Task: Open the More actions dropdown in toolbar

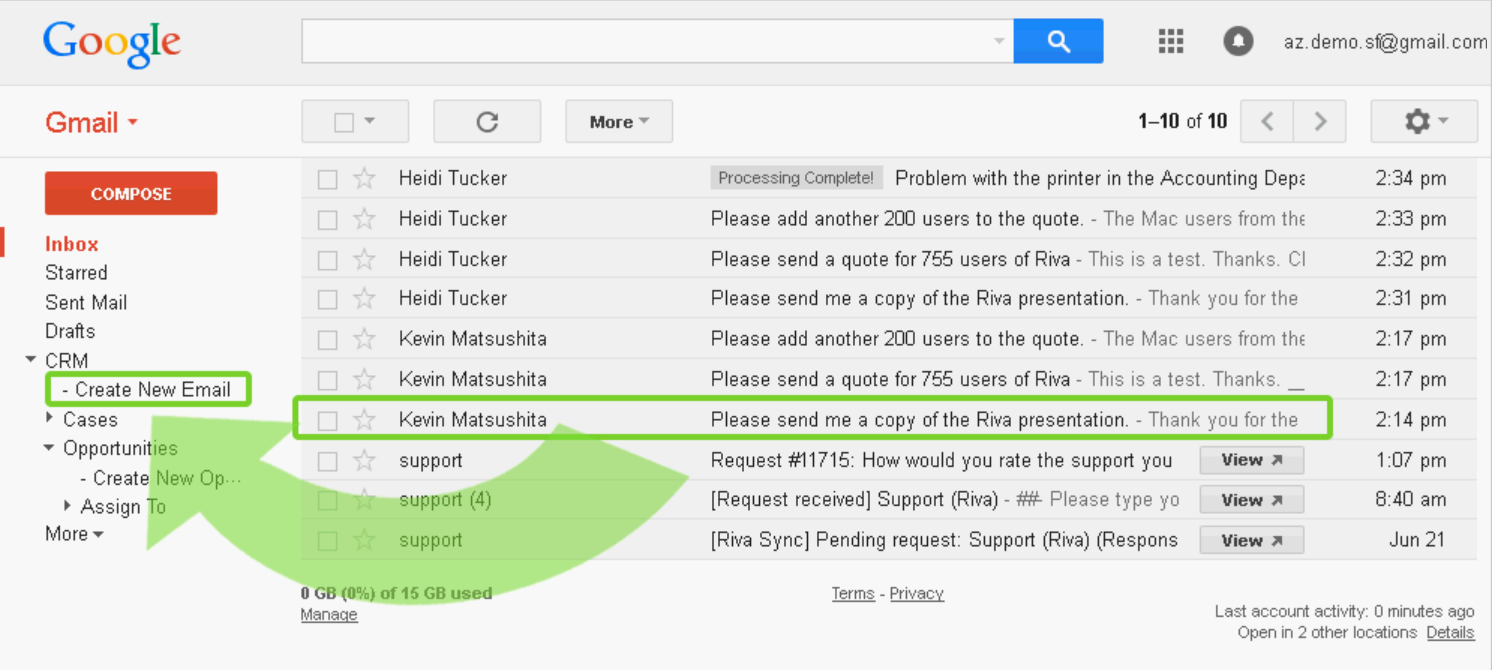Action: point(619,122)
